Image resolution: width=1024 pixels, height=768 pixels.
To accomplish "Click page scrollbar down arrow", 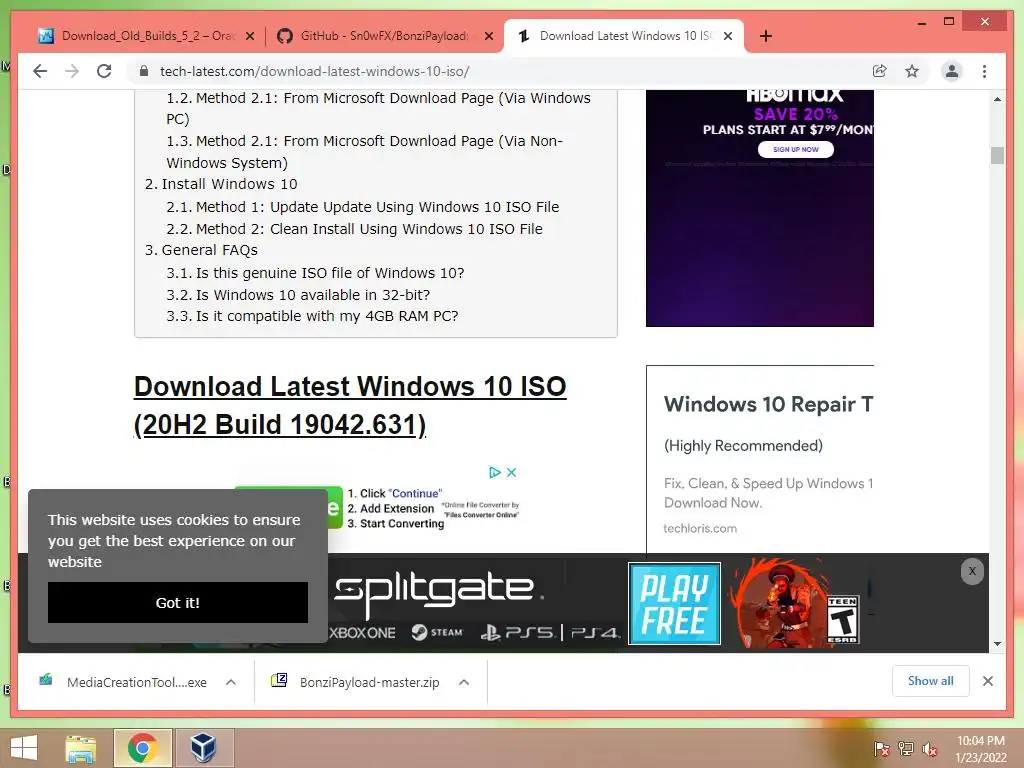I will [997, 644].
